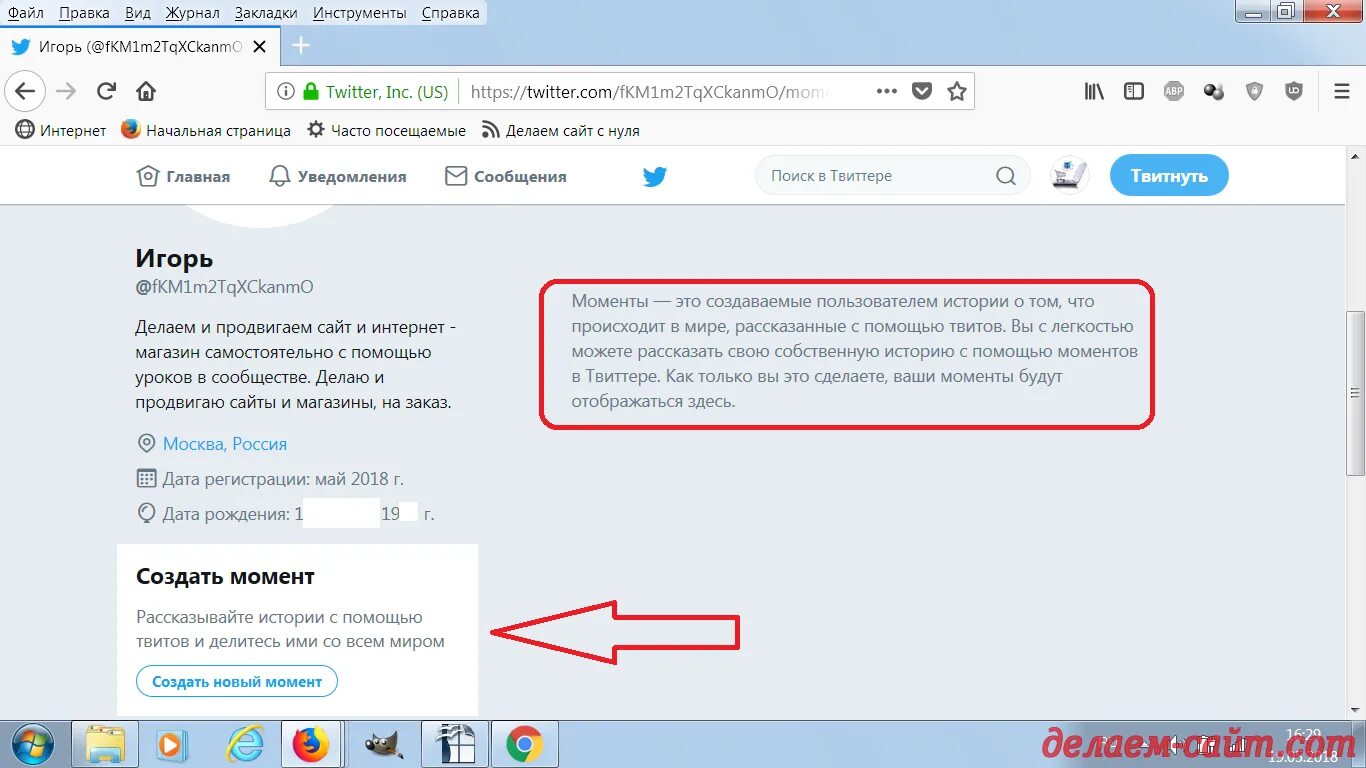Viewport: 1366px width, 768px height.
Task: Open new browser tab with plus
Action: (301, 46)
